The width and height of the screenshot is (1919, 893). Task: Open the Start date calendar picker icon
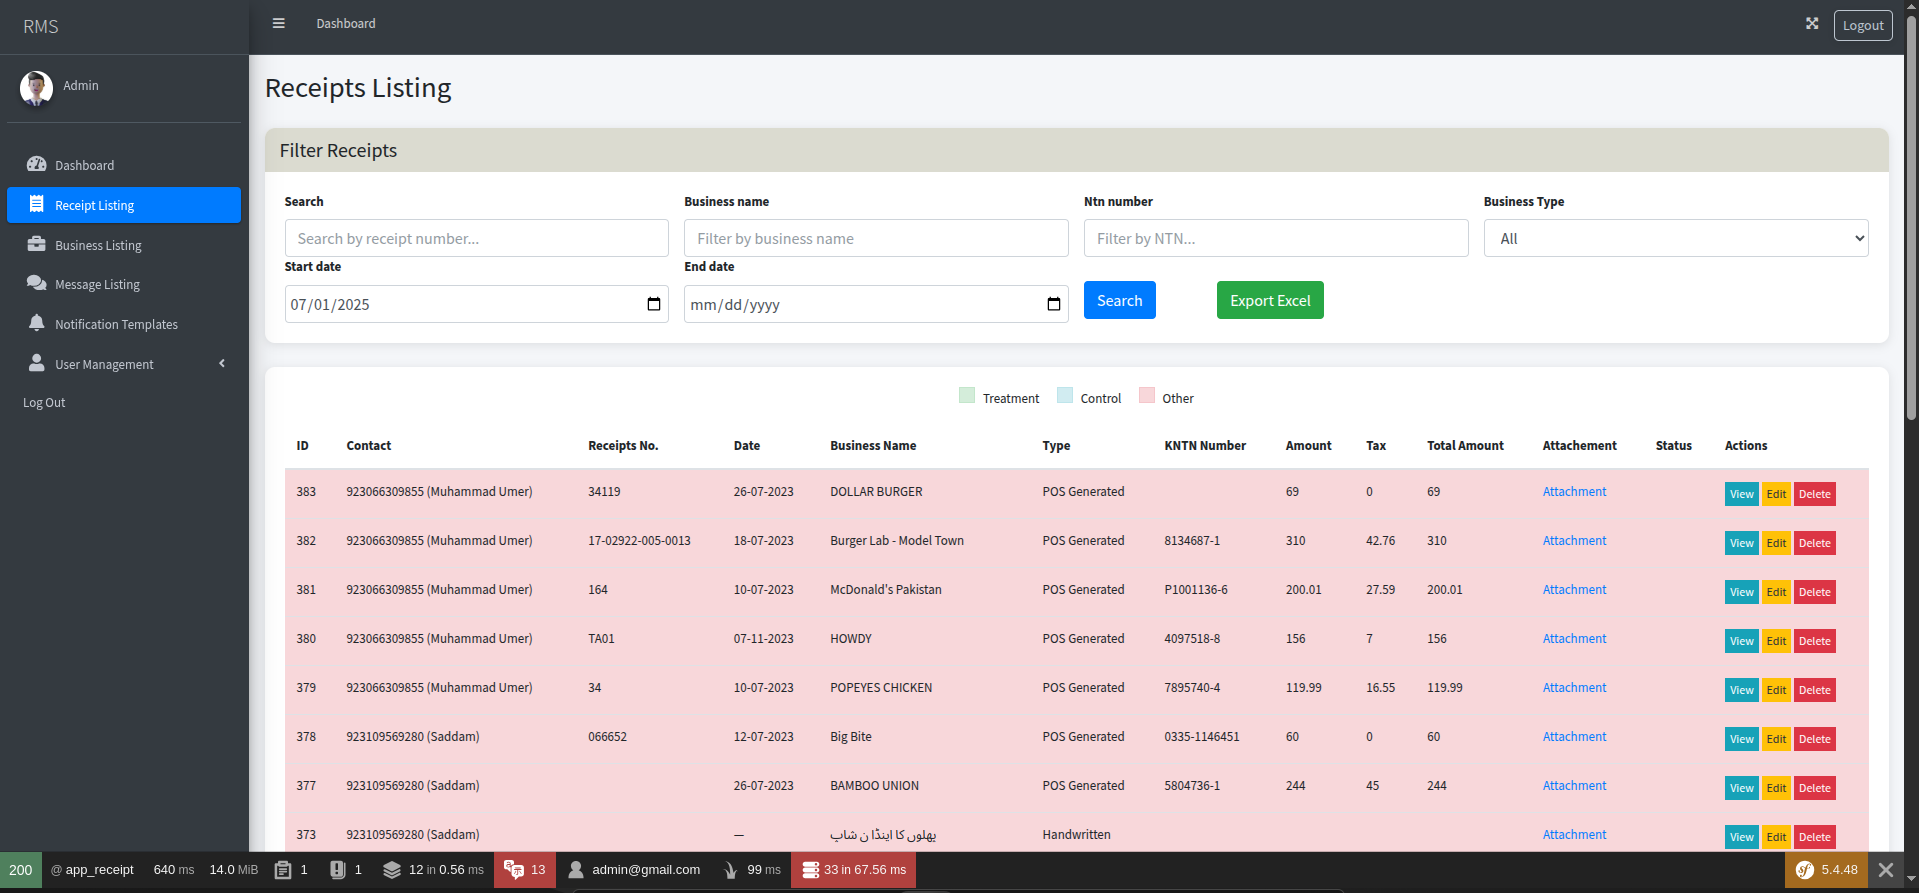(654, 304)
